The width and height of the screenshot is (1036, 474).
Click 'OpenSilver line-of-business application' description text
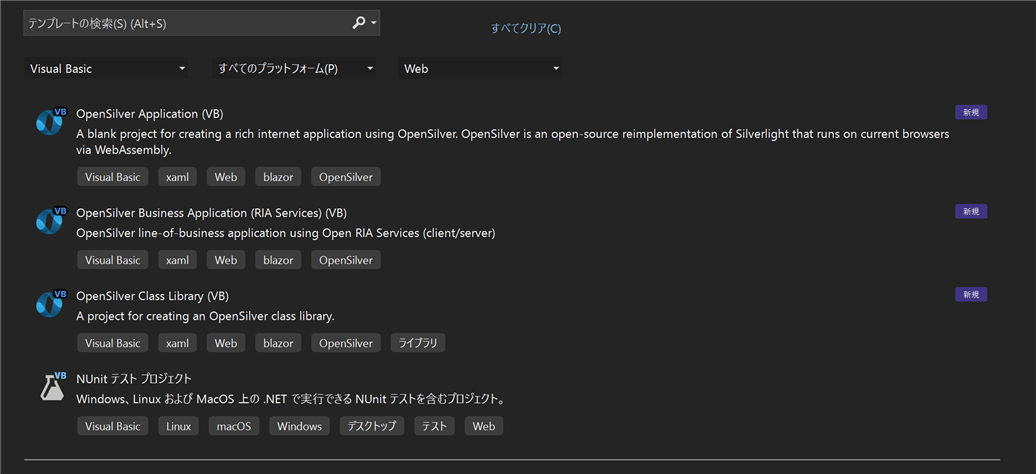285,233
